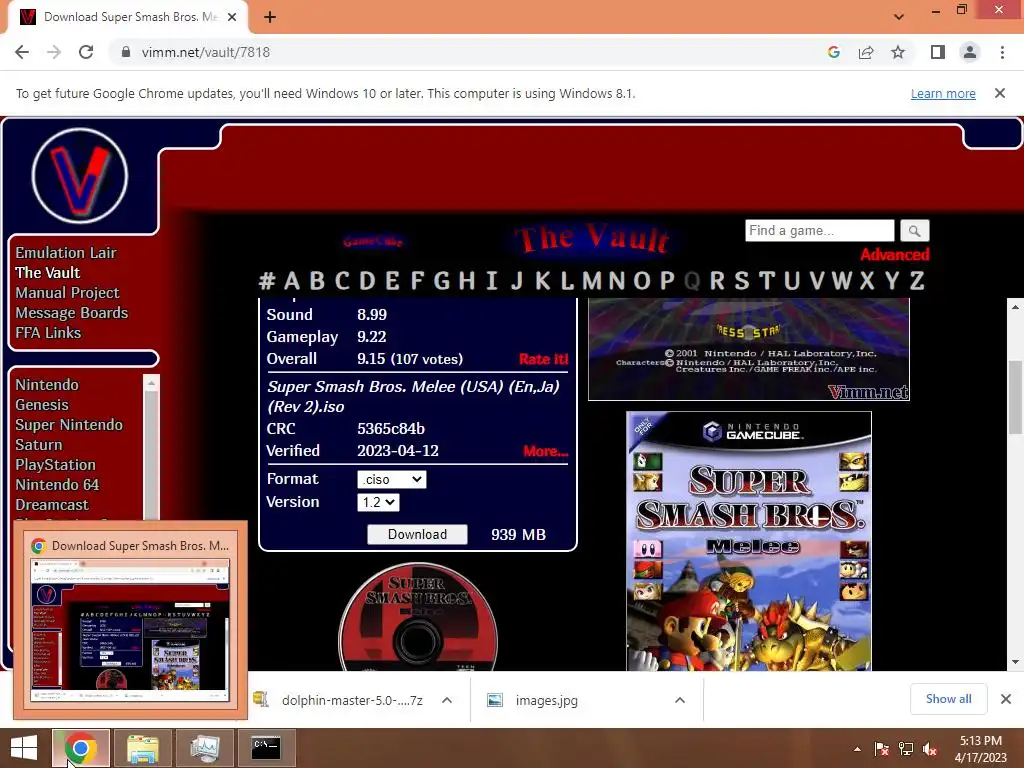Screen dimensions: 1024x768
Task: Click Action Center flag tray icon
Action: point(881,749)
